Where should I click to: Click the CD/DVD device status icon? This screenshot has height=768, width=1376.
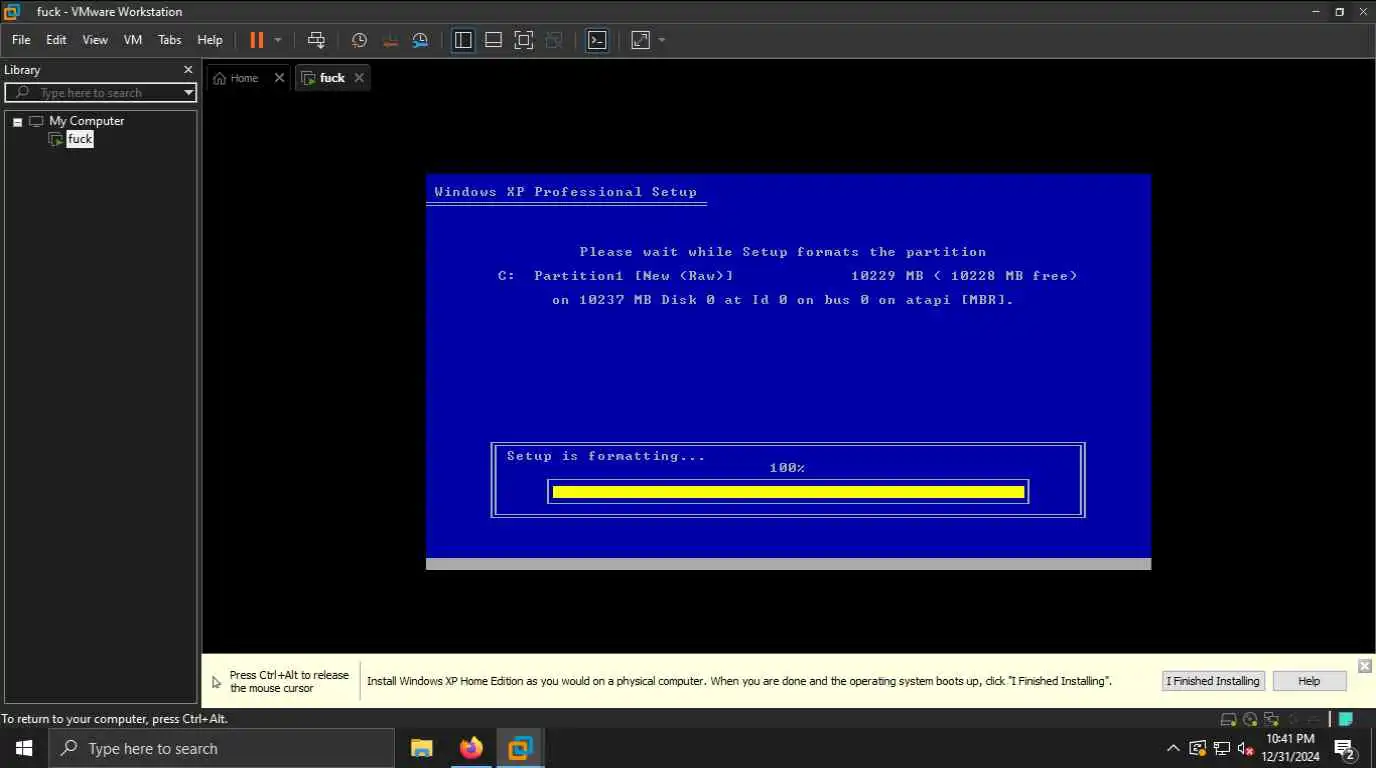pyautogui.click(x=1250, y=719)
